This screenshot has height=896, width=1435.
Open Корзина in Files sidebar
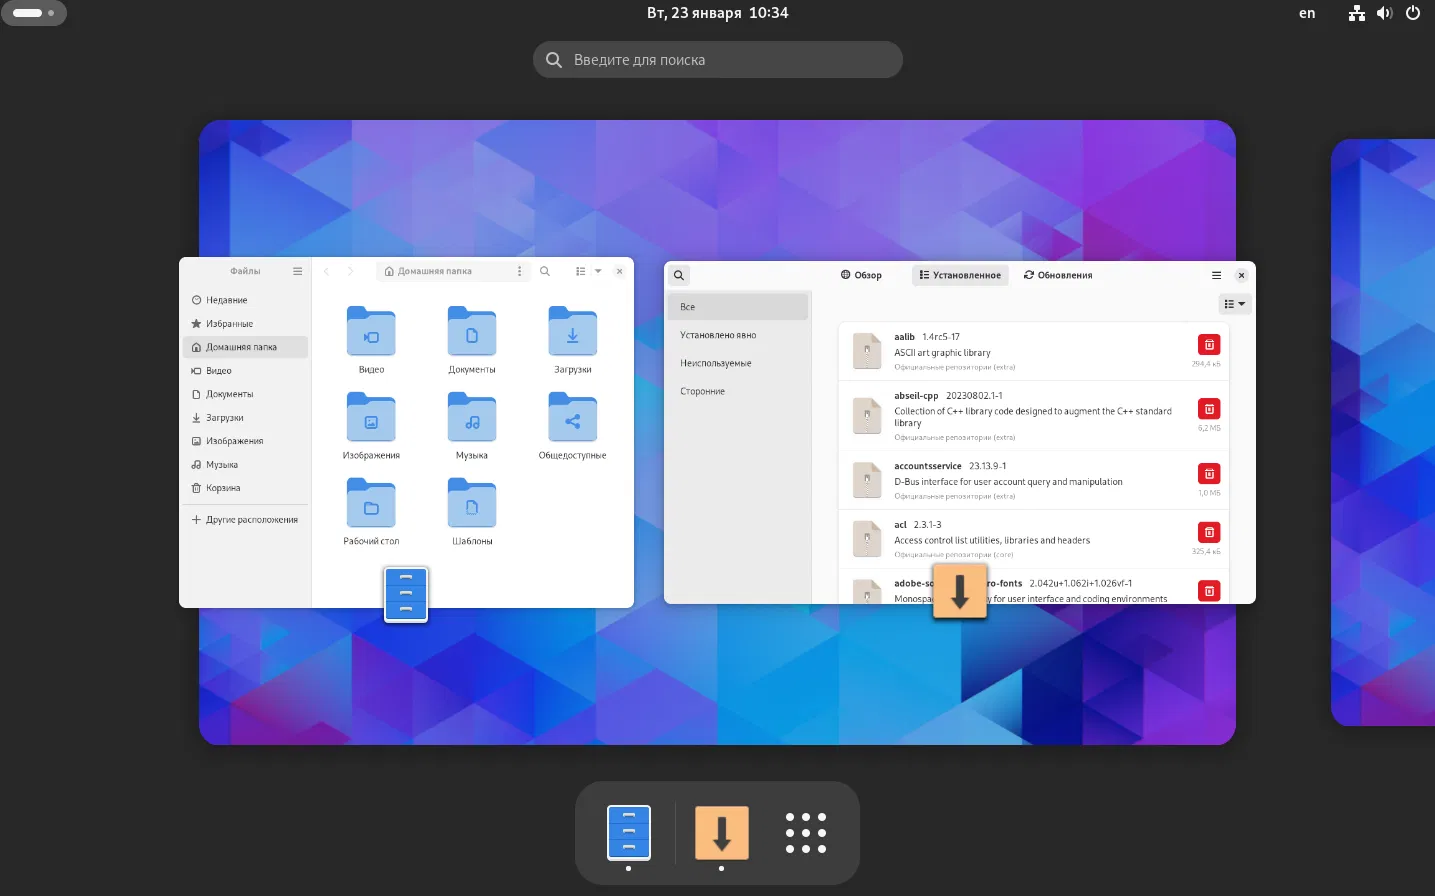coord(246,488)
